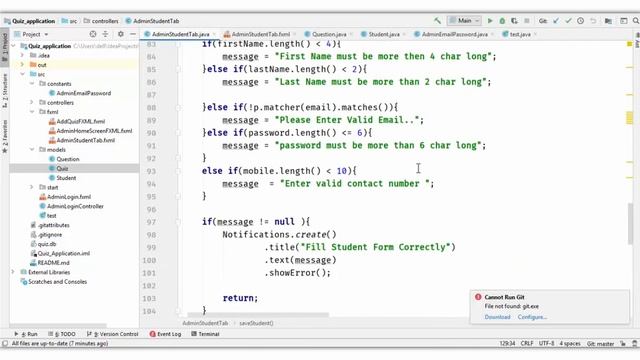Expand the start package
The image size is (640, 360).
[x=32, y=187]
